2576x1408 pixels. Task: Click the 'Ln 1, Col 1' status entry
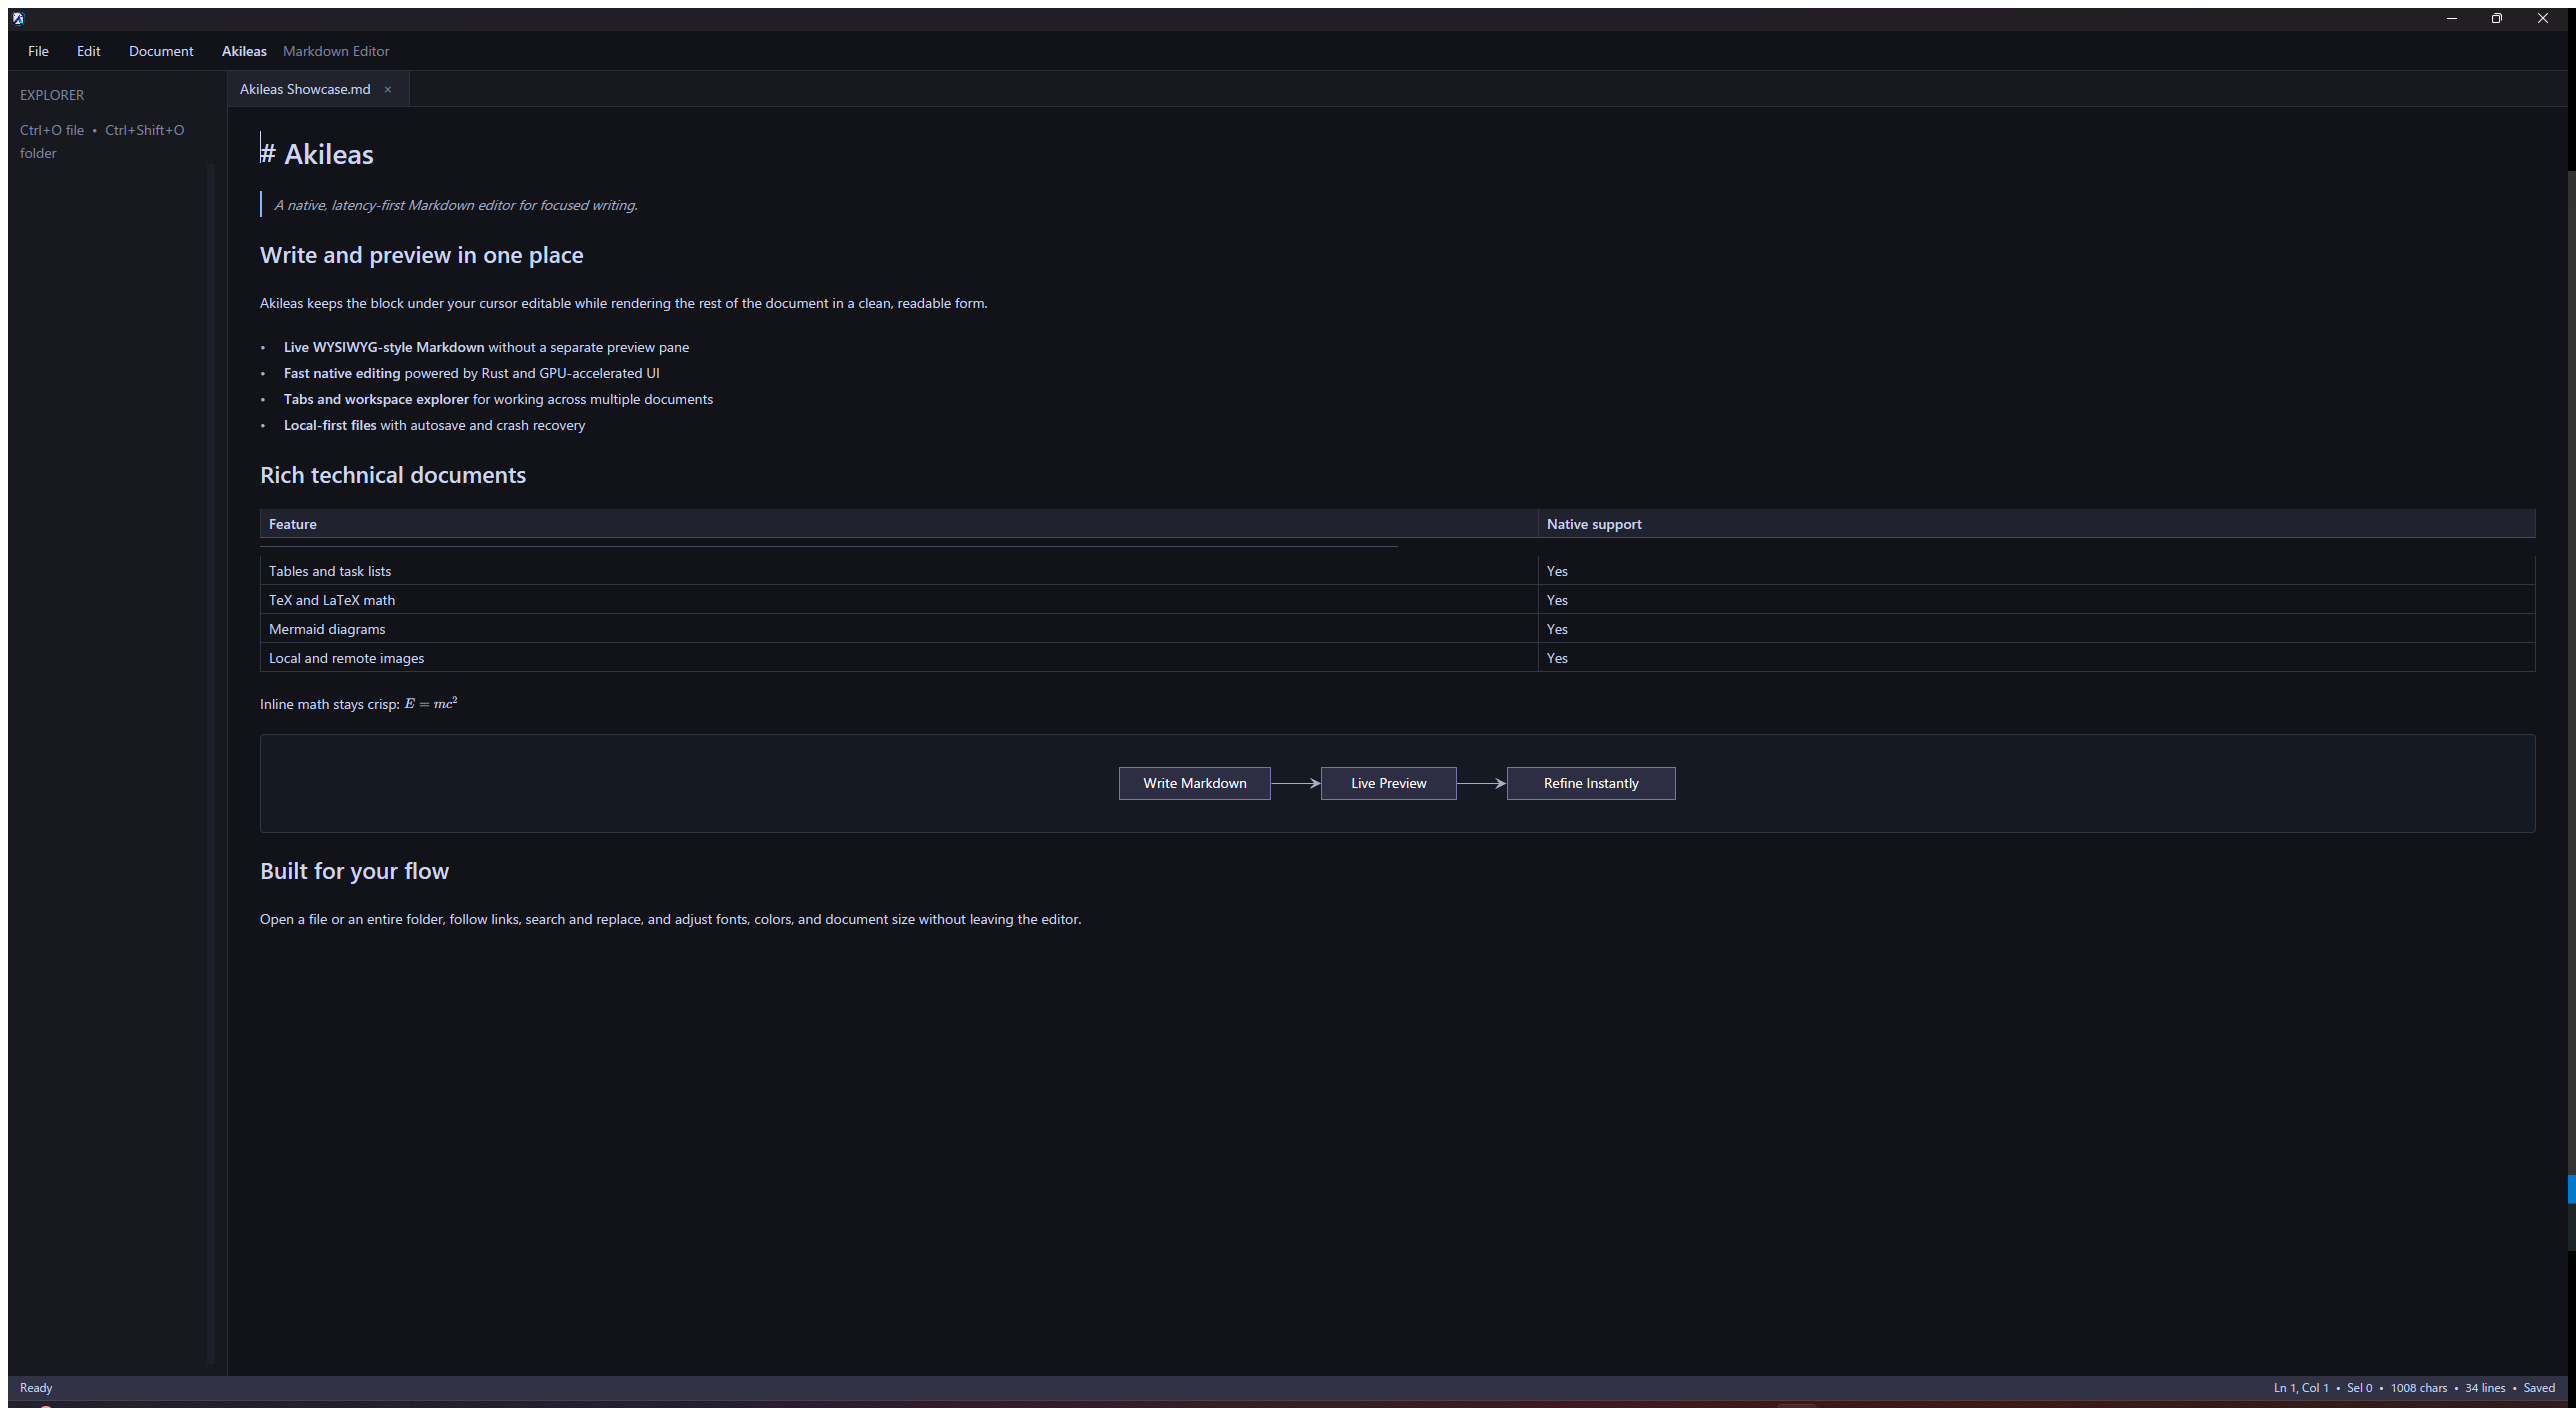coord(2301,1388)
